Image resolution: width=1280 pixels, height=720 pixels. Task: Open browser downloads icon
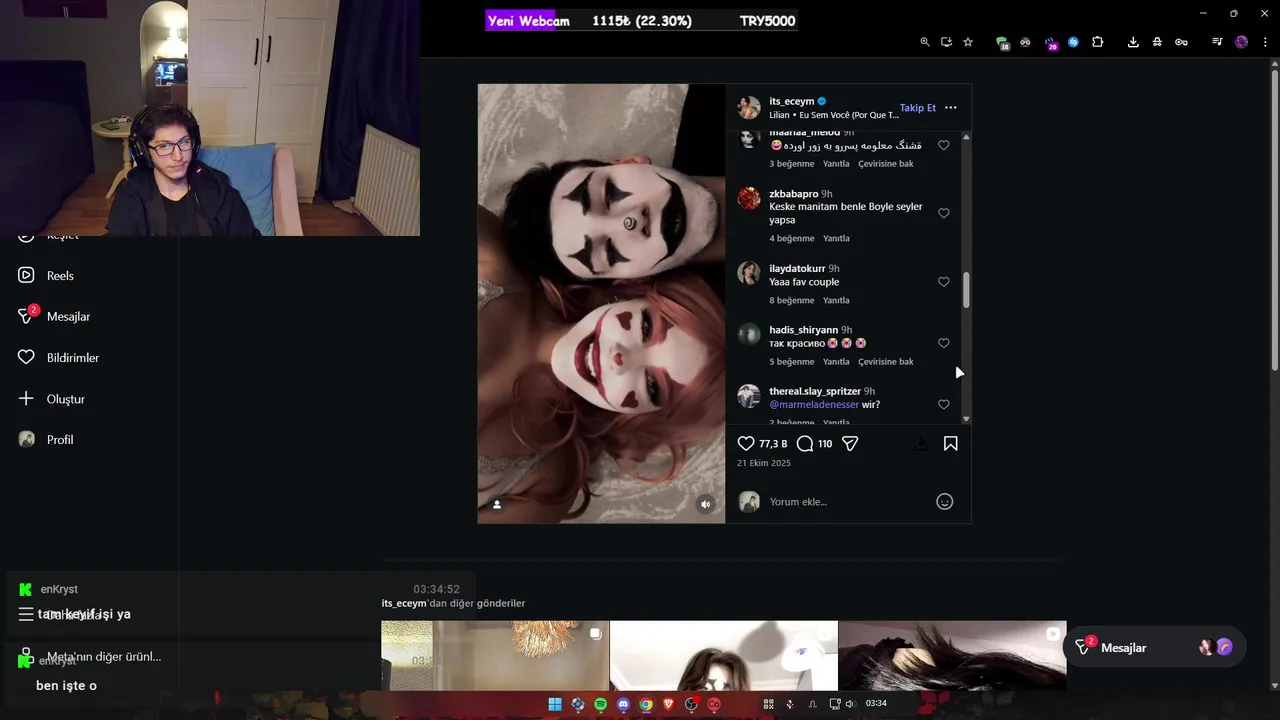coord(1133,42)
